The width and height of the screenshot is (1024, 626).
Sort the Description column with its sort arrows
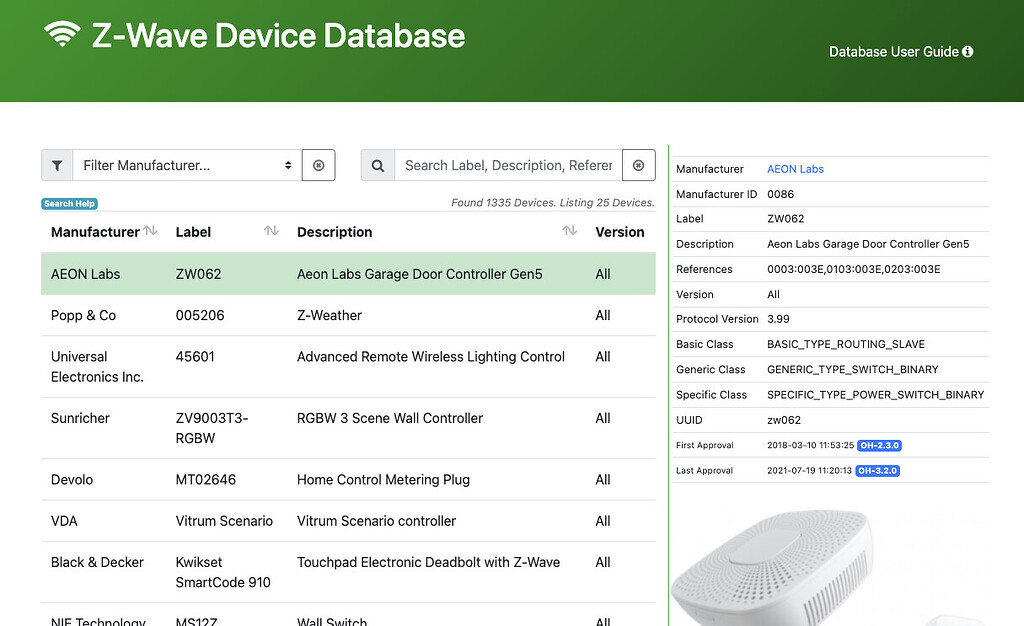pyautogui.click(x=569, y=230)
